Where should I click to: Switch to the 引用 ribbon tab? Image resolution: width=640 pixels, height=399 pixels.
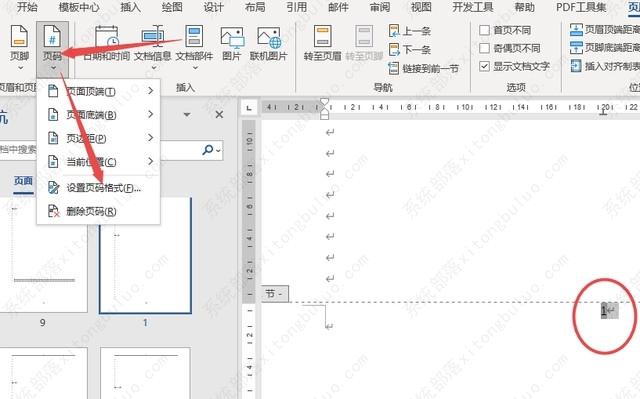click(296, 7)
